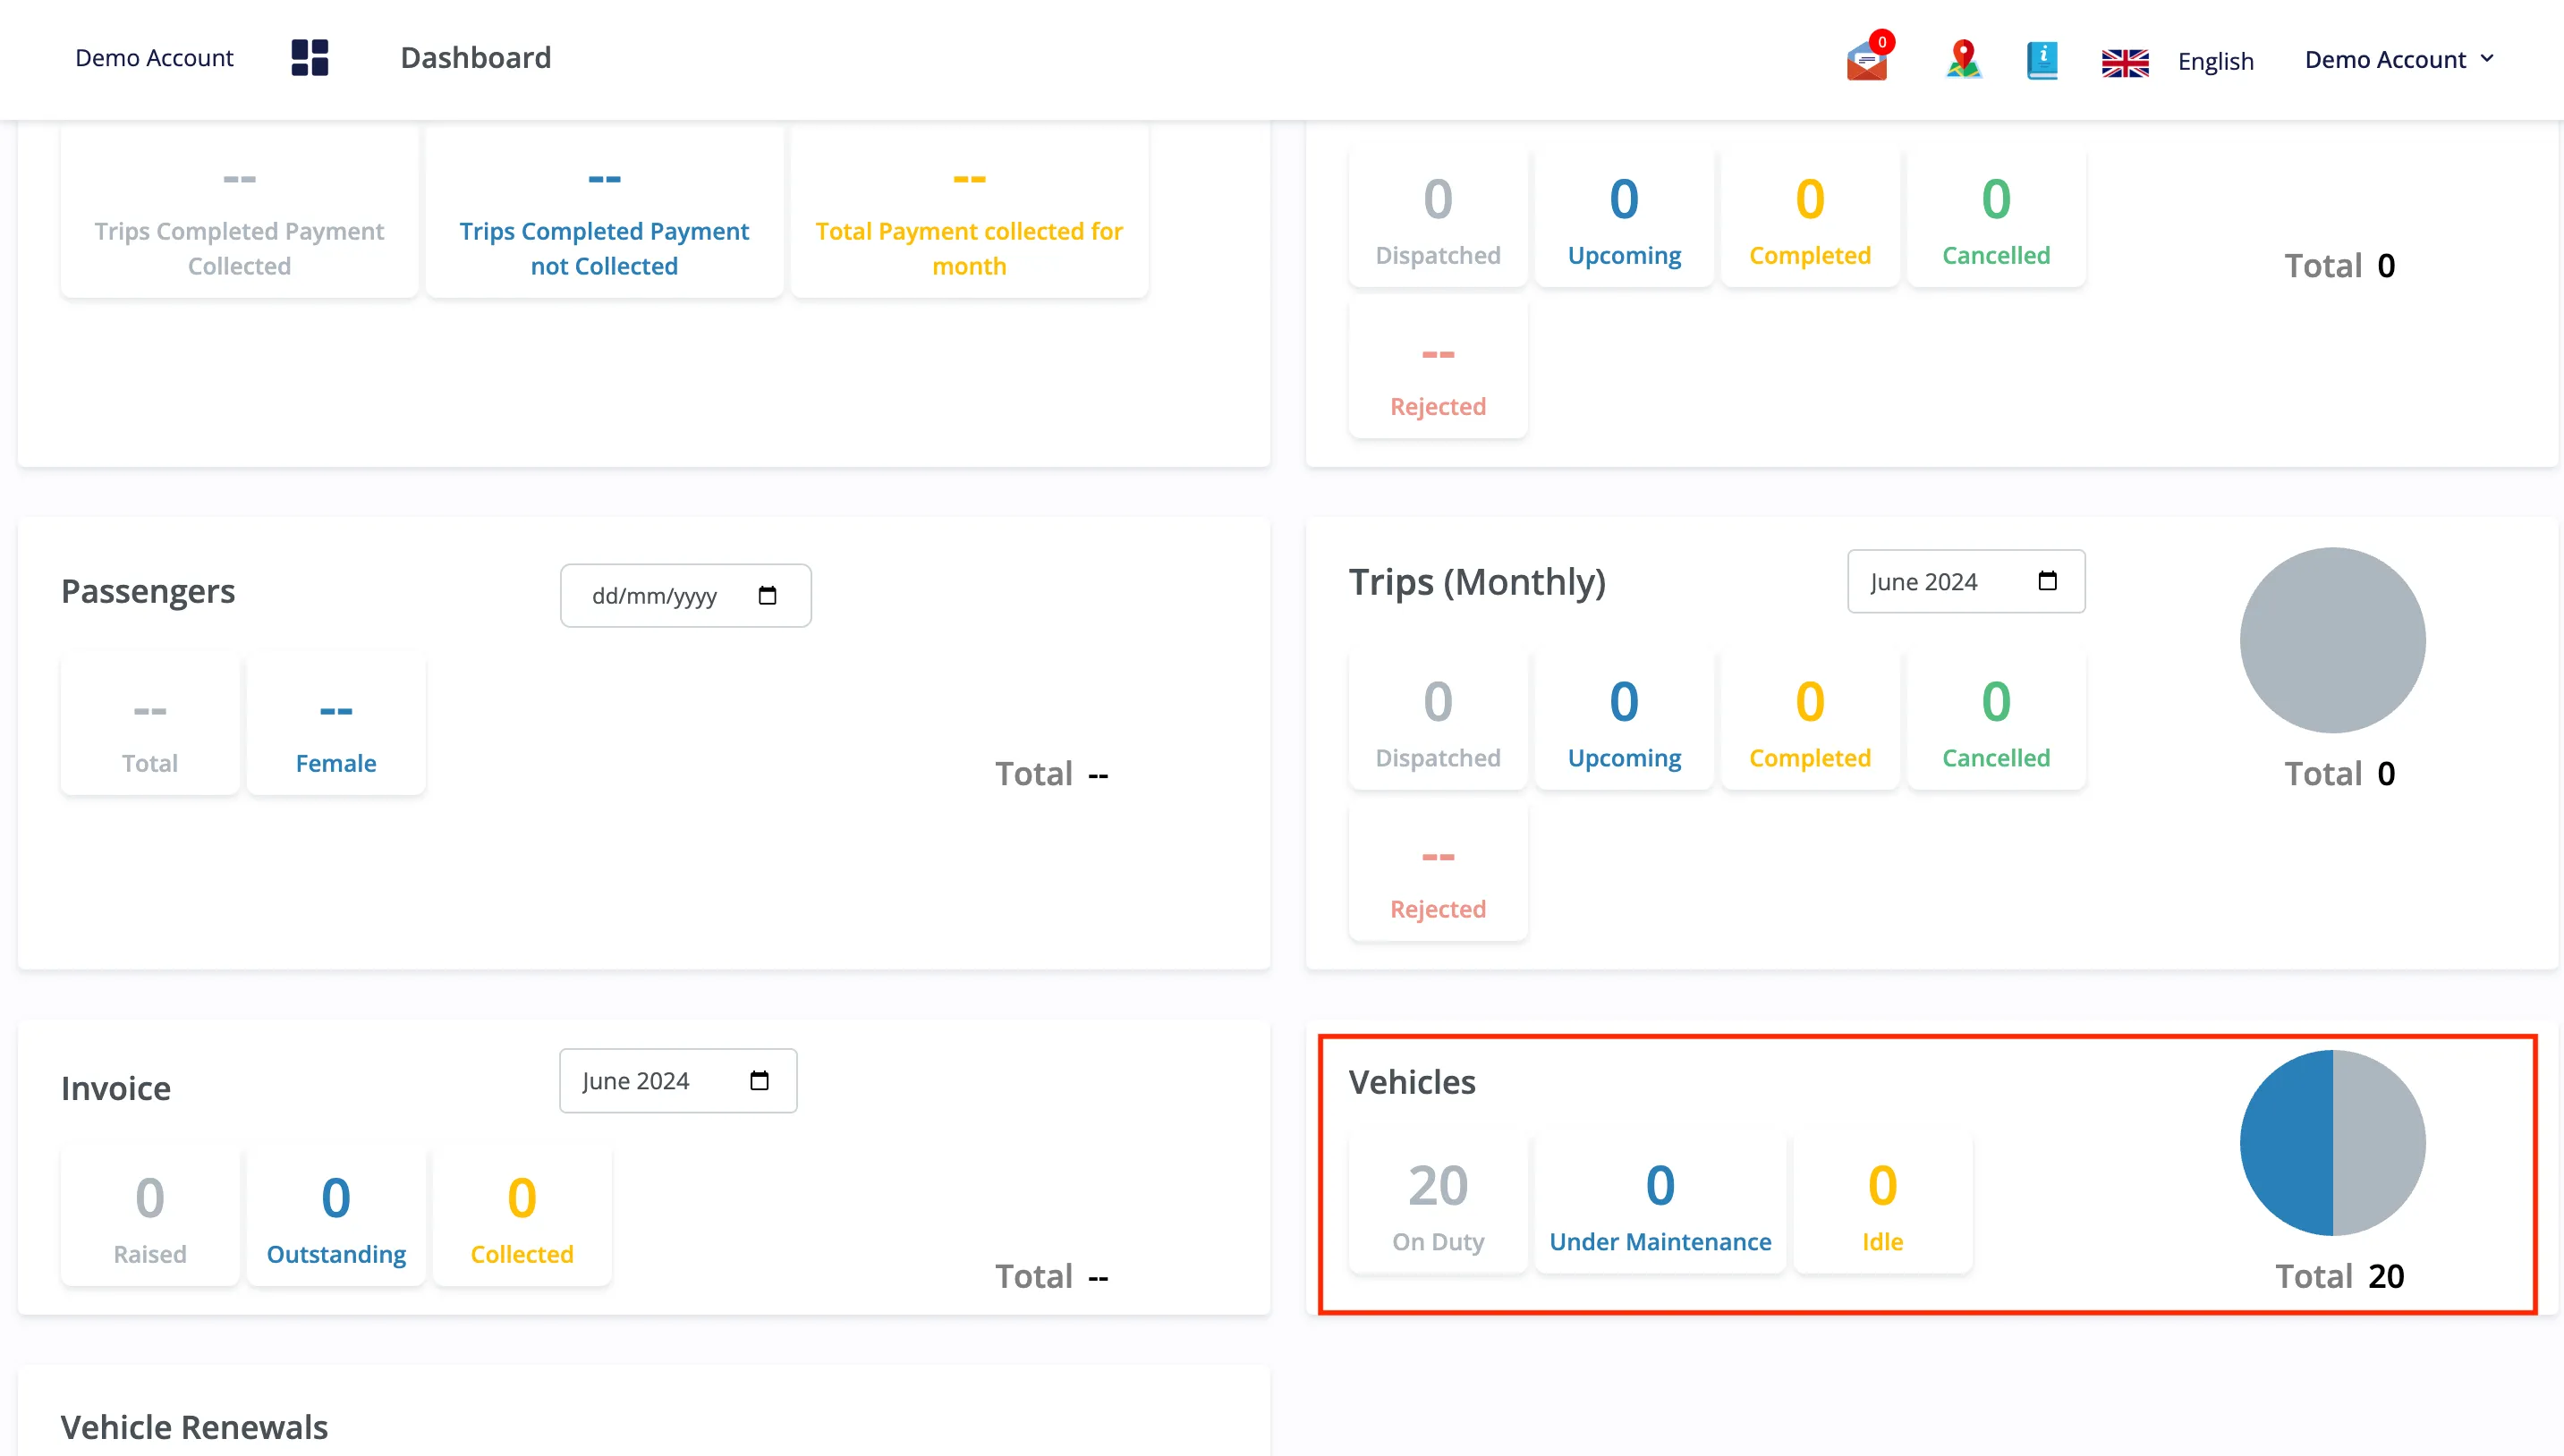
Task: Click the Invoice Total -- label
Action: pyautogui.click(x=1051, y=1276)
